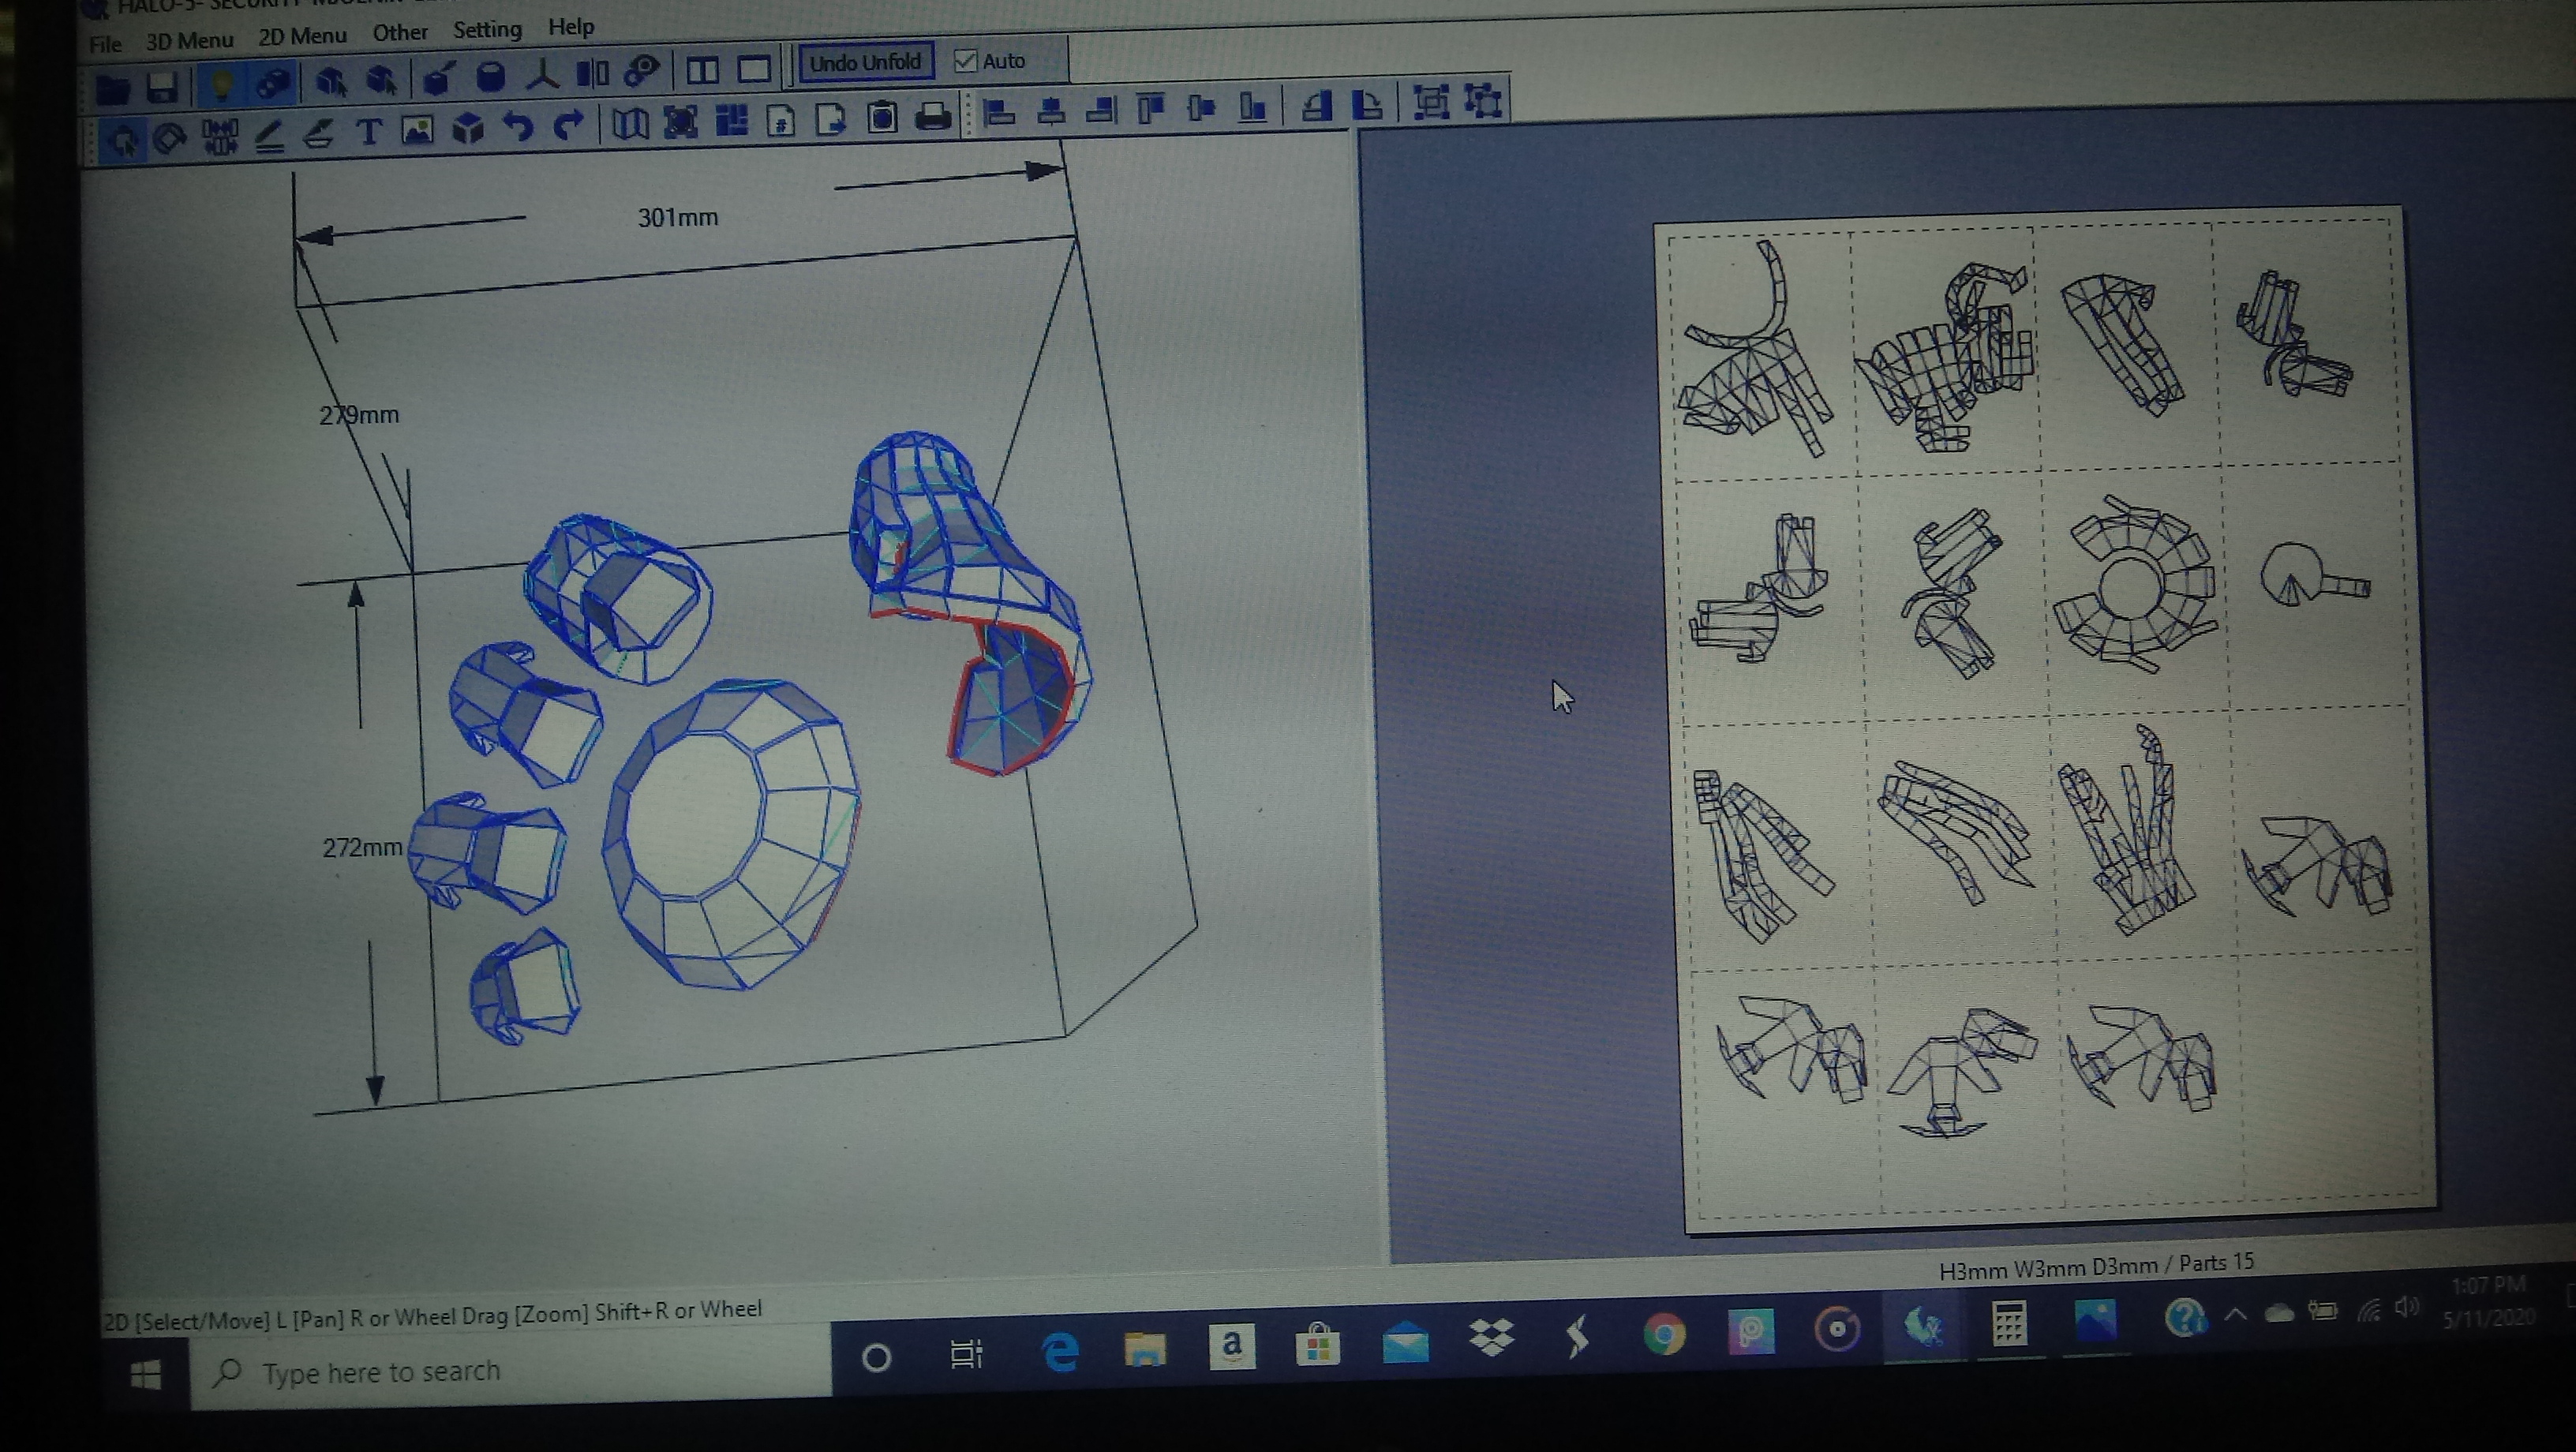
Task: Activate the 2D select/move cursor tool
Action: 123,141
